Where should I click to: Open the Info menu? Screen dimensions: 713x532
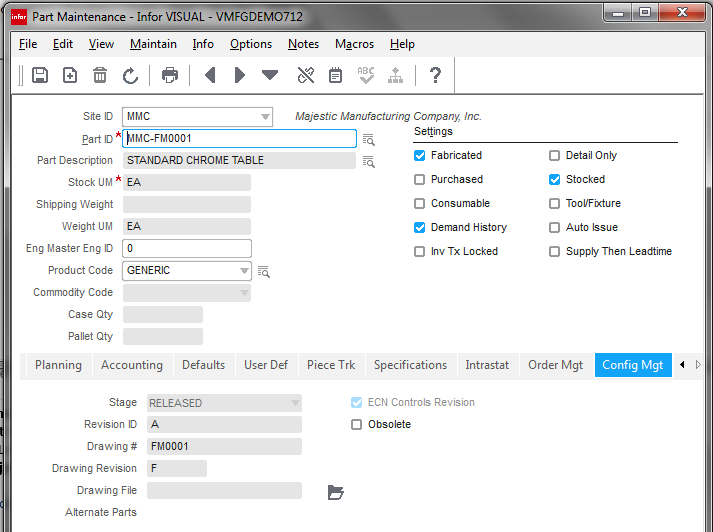pyautogui.click(x=203, y=44)
